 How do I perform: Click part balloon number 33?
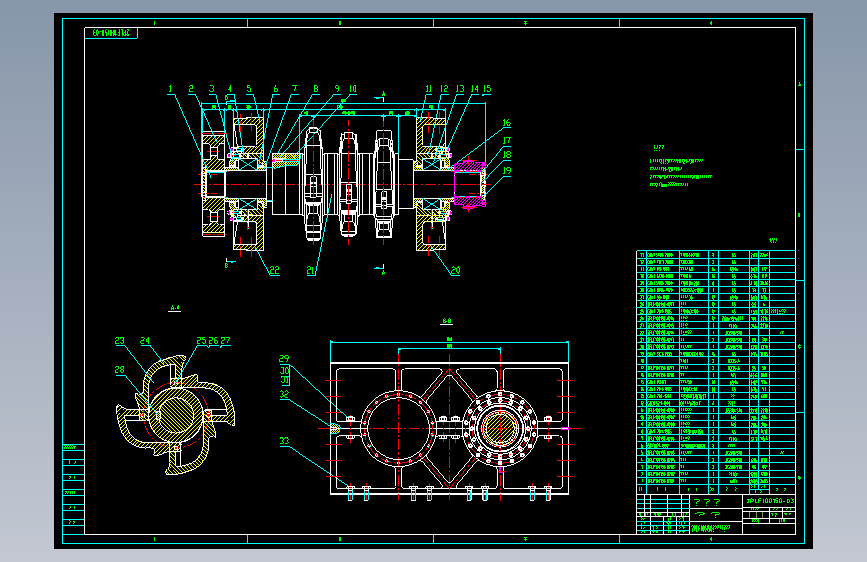284,441
